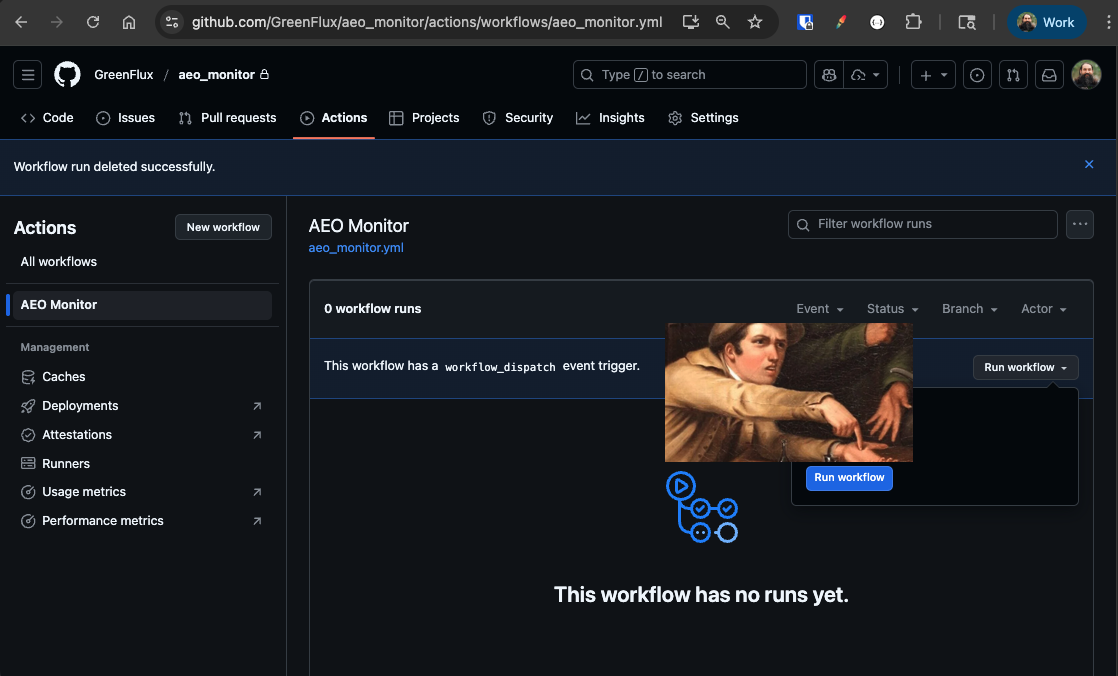Screen dimensions: 1118x676
Task: Open the create new menu with plus icon
Action: click(x=932, y=74)
